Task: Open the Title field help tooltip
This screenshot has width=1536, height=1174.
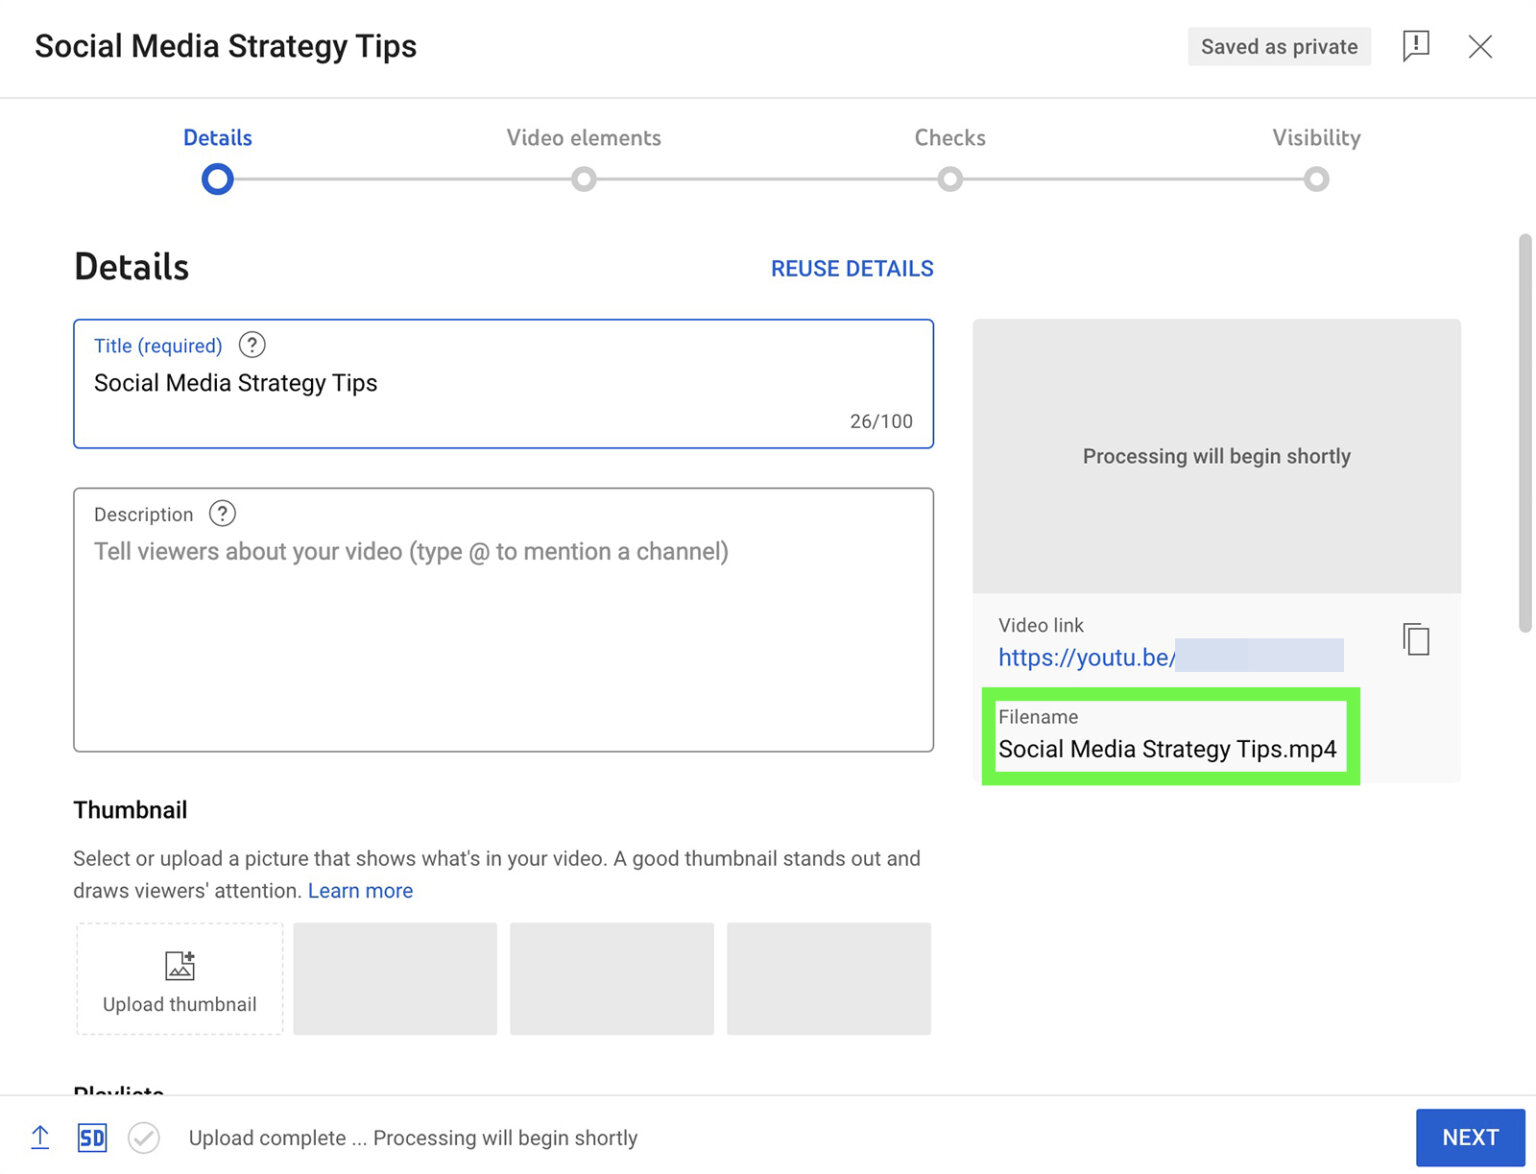Action: click(251, 345)
